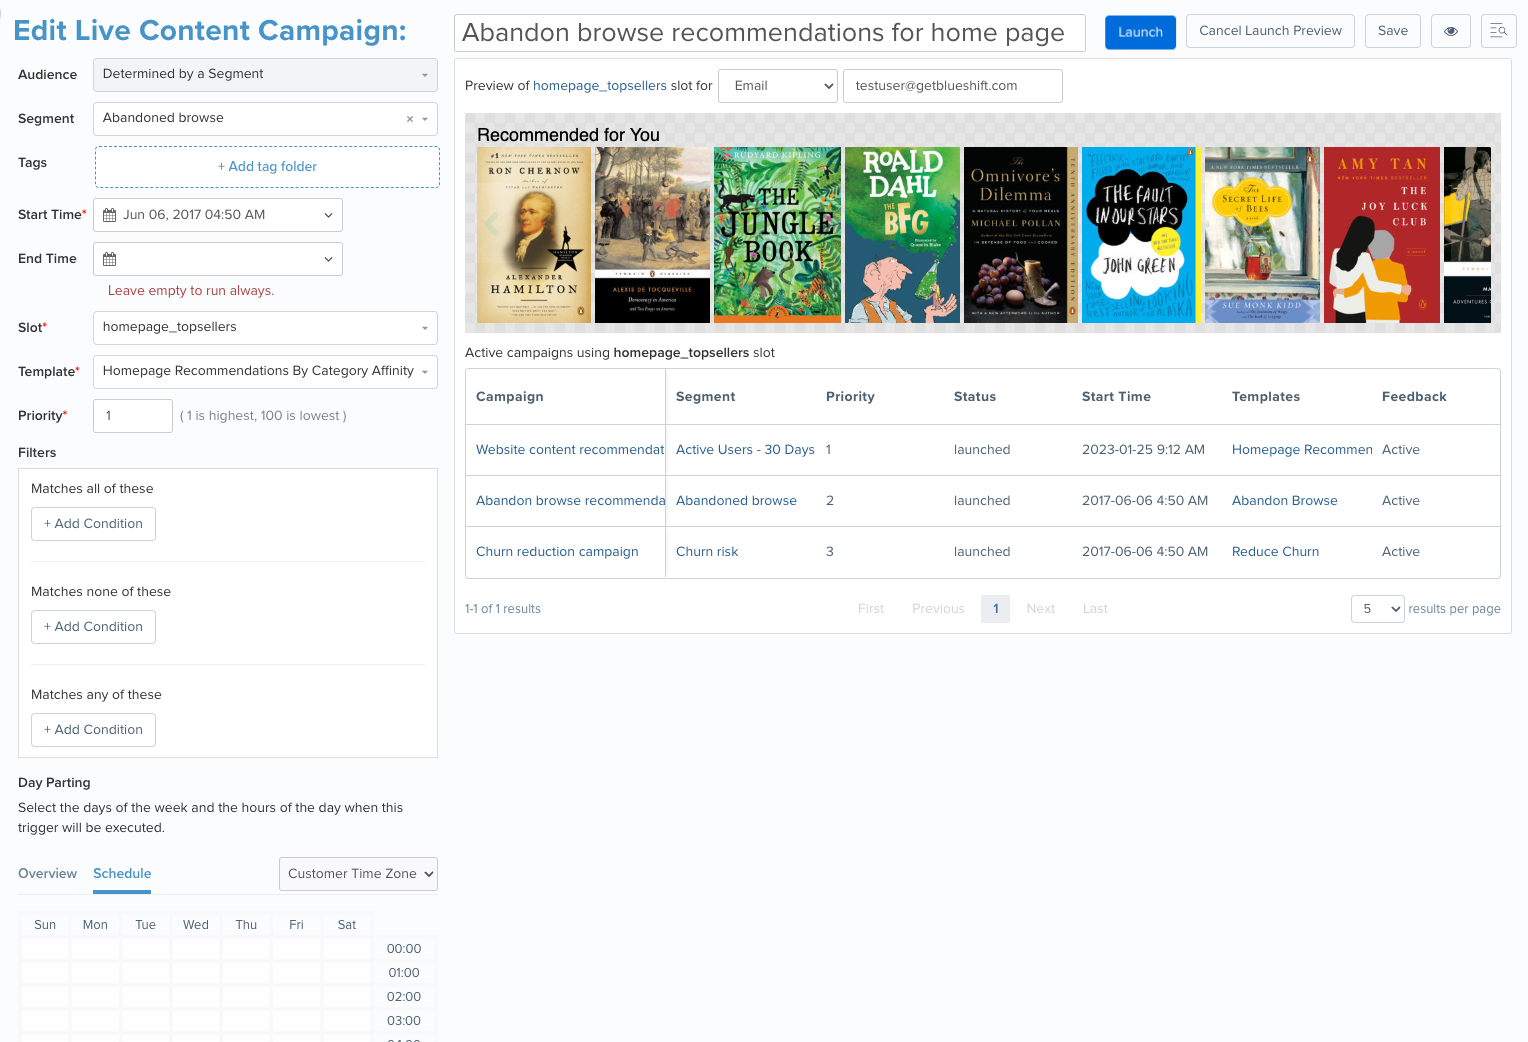Open Homepage Recommen template link

pyautogui.click(x=1302, y=450)
